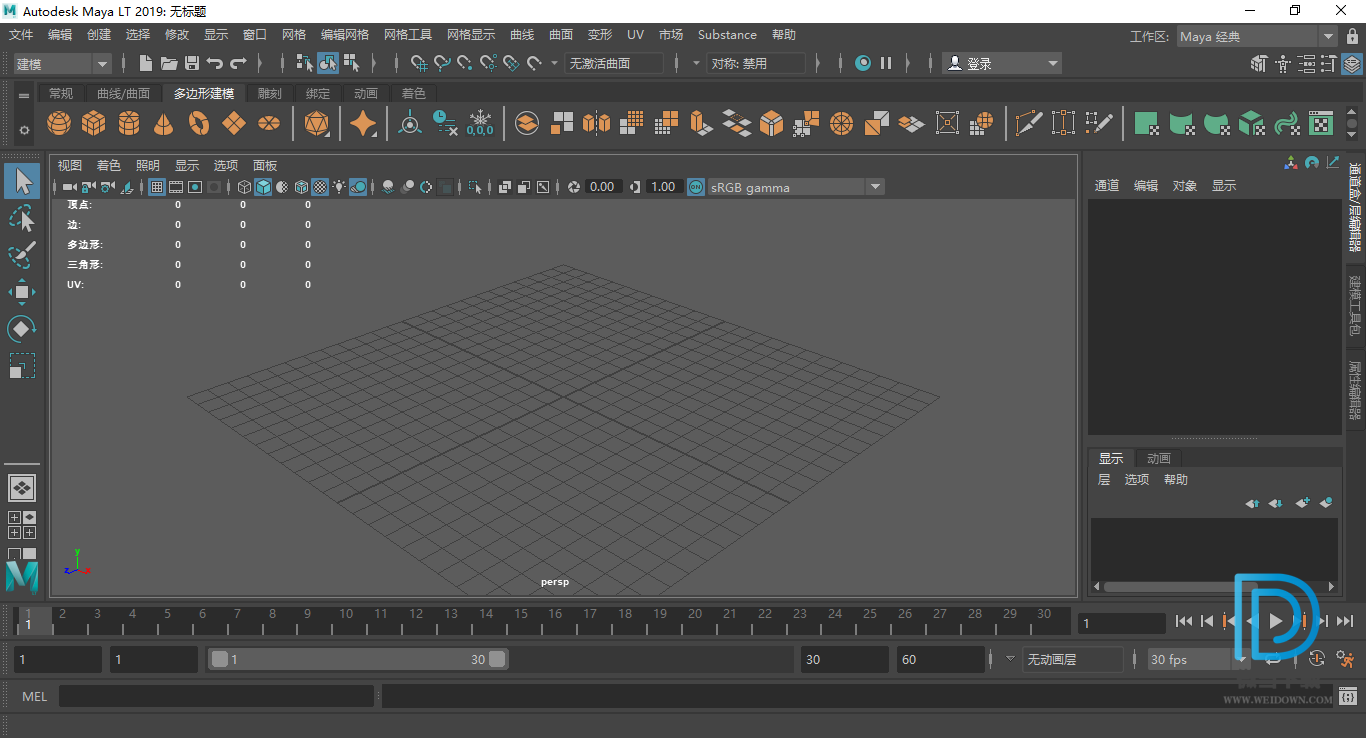
Task: Click the mirror geometry shelf icon
Action: click(596, 123)
